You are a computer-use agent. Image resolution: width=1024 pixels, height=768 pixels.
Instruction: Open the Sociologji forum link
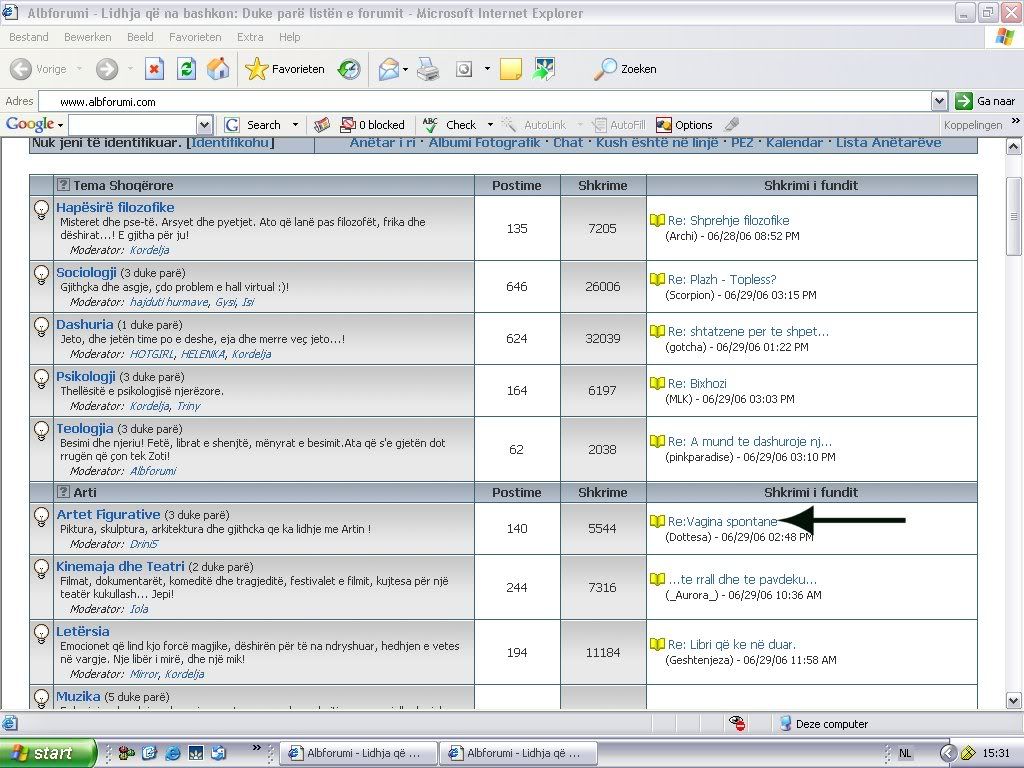(x=86, y=272)
